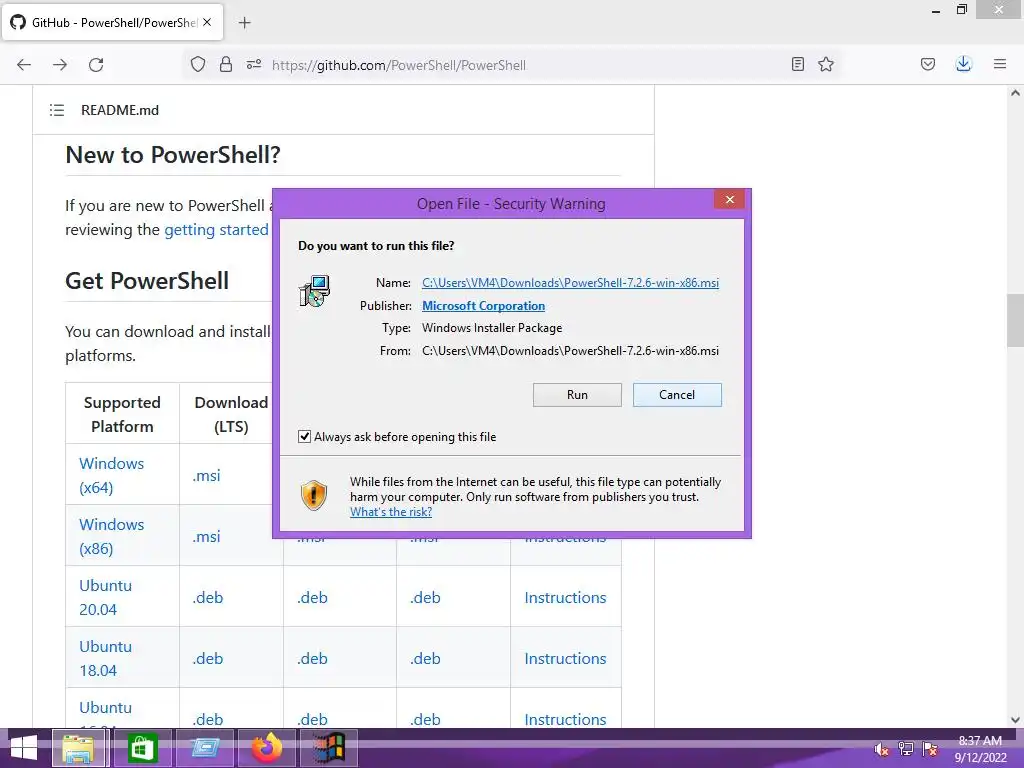Click the Run button in security warning

tap(577, 394)
